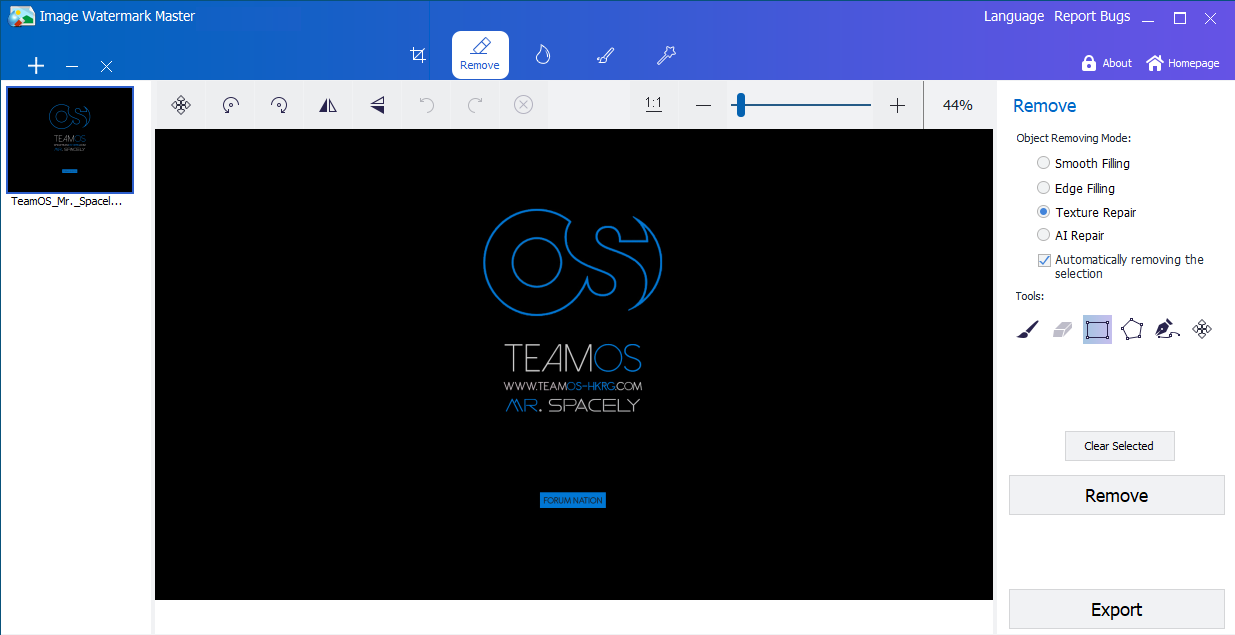This screenshot has height=635, width=1235.
Task: Flip the image horizontally
Action: [x=328, y=105]
